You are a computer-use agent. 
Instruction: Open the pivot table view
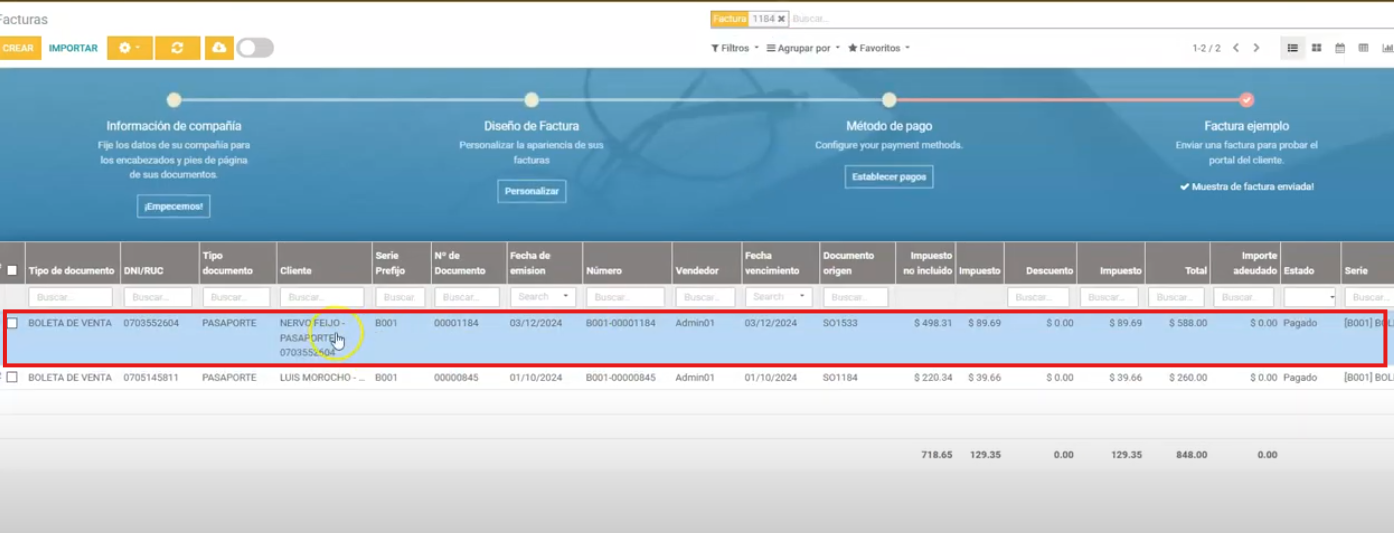pos(1363,48)
